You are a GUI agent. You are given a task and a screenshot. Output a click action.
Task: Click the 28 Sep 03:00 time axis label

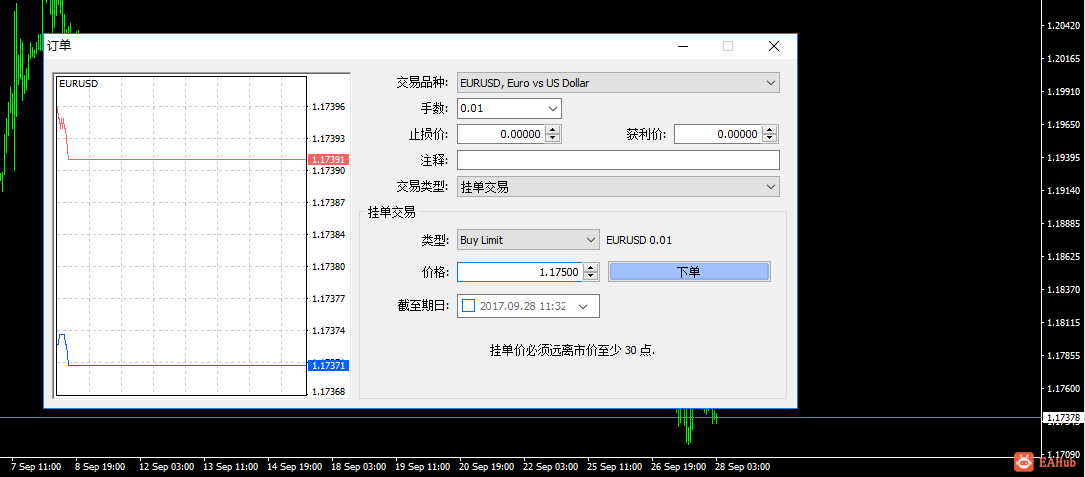pyautogui.click(x=742, y=467)
